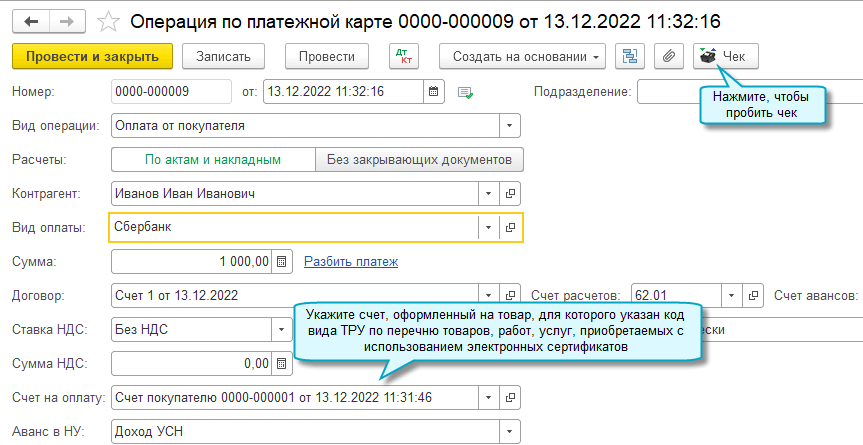
Task: Click the Сумма НДС field 0,00
Action: click(x=192, y=364)
